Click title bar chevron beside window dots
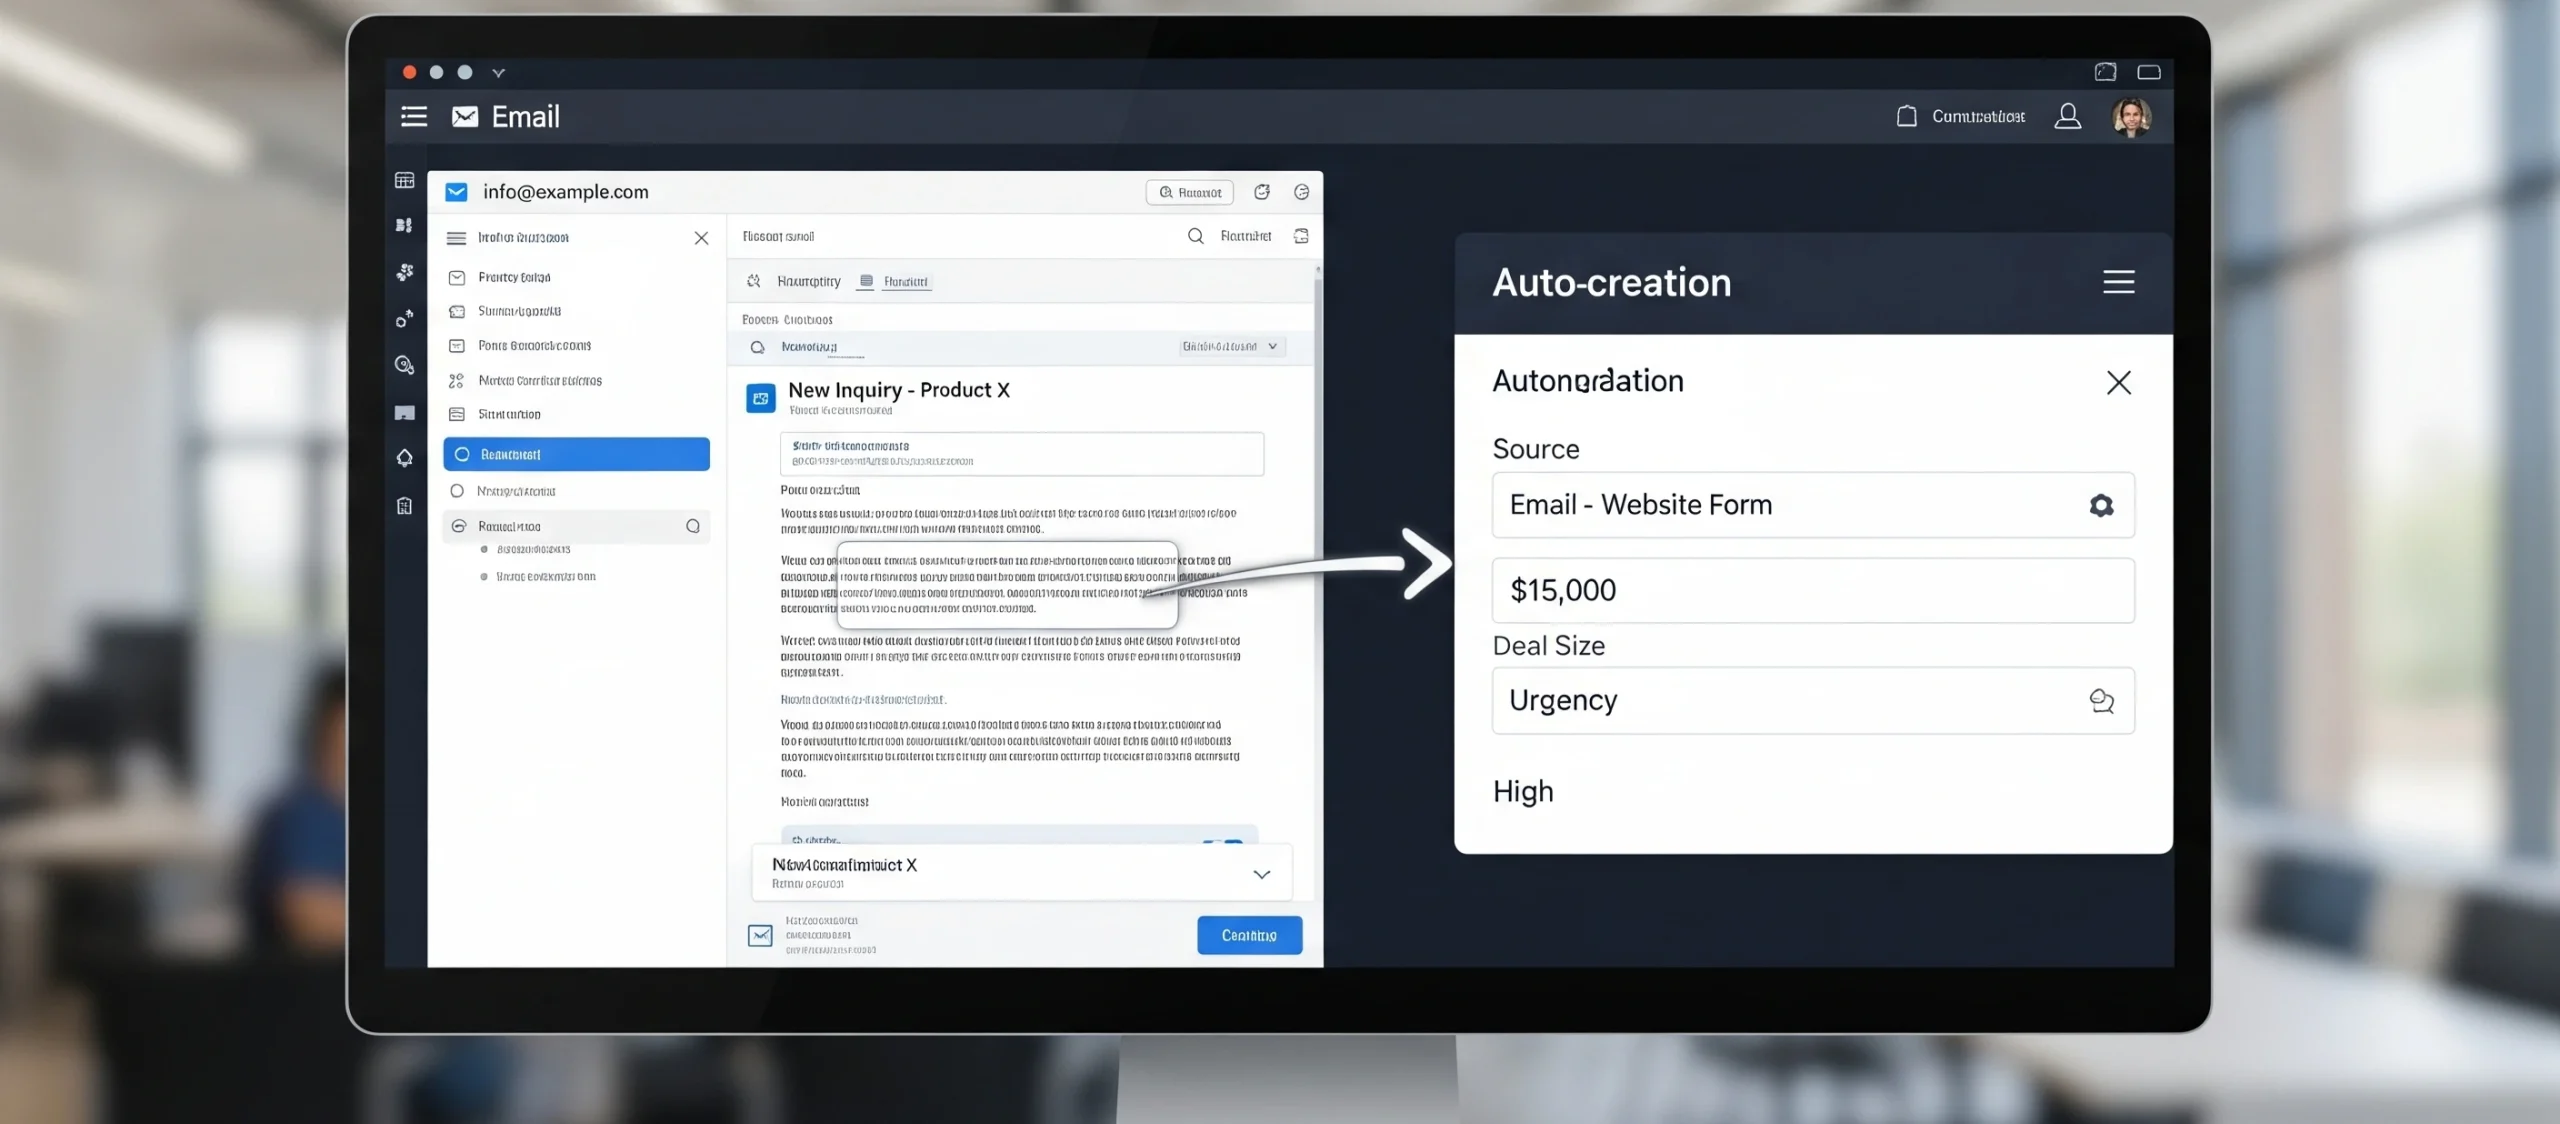This screenshot has height=1124, width=2560. pyautogui.click(x=498, y=73)
